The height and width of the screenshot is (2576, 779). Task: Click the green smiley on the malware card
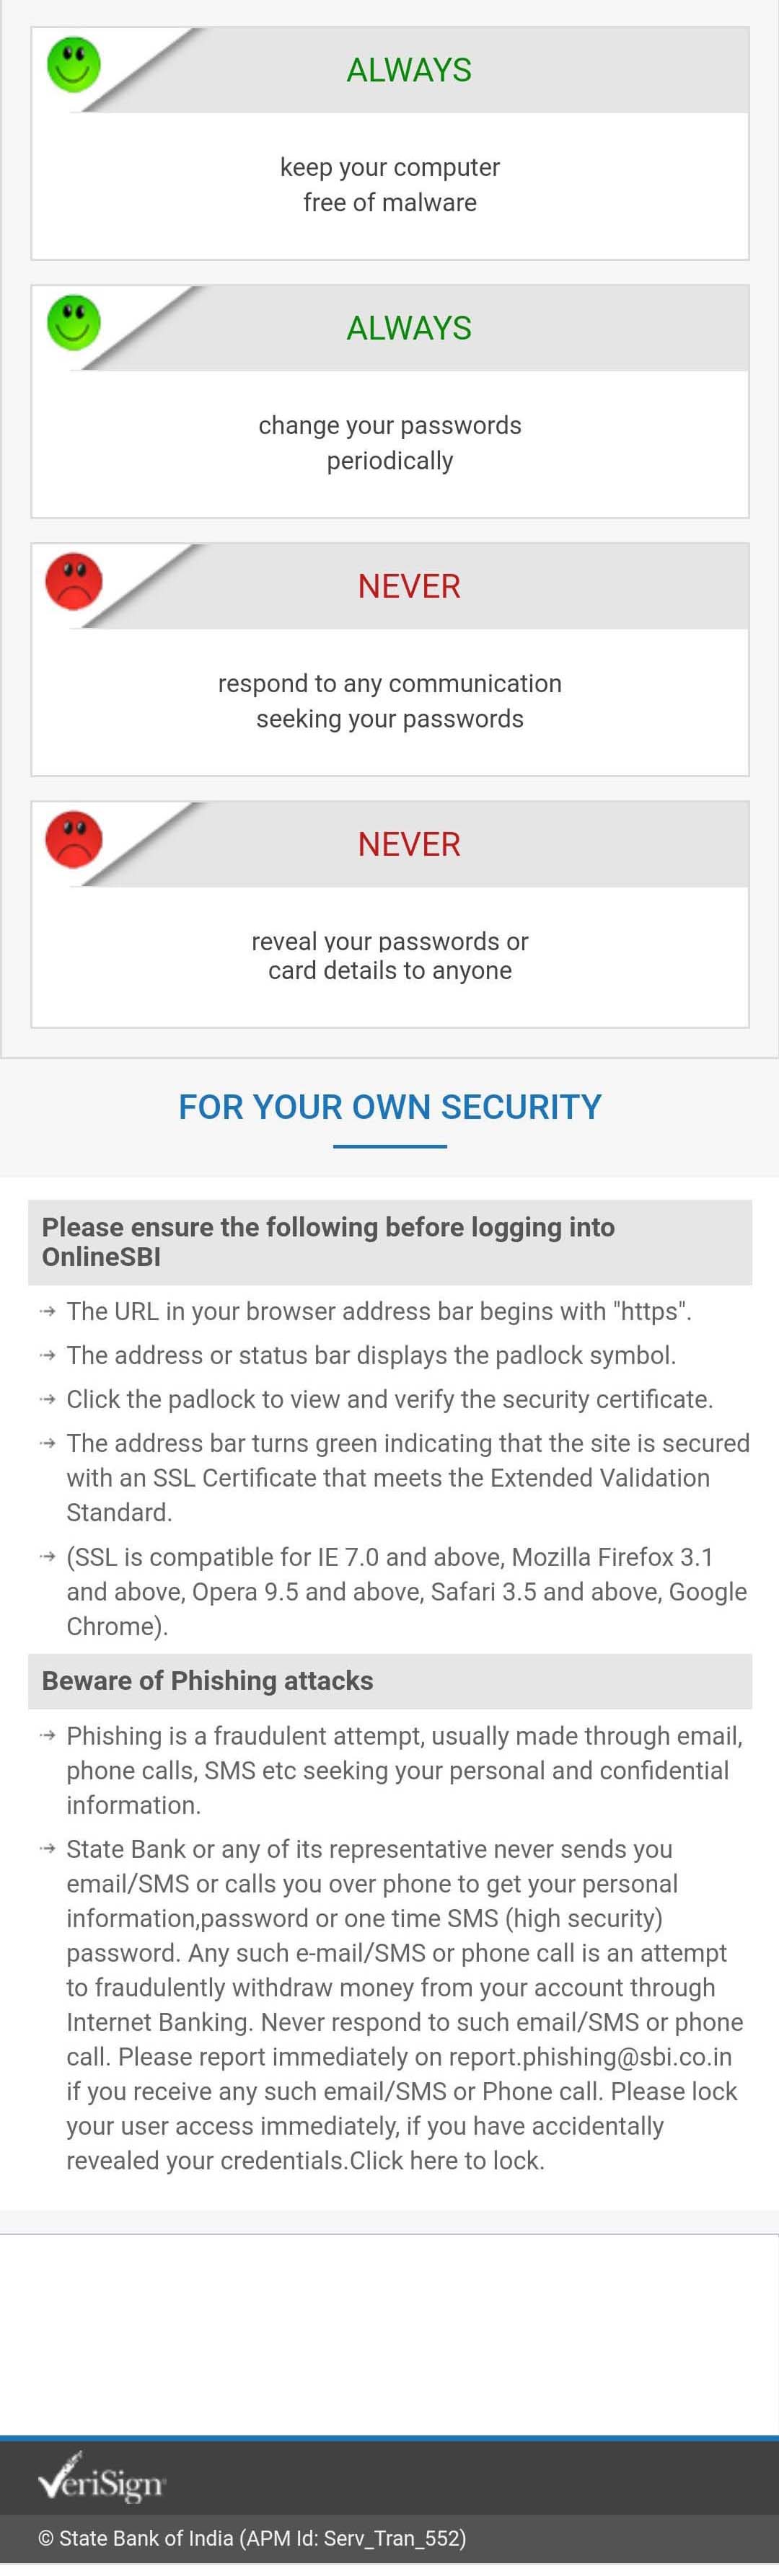coord(74,65)
